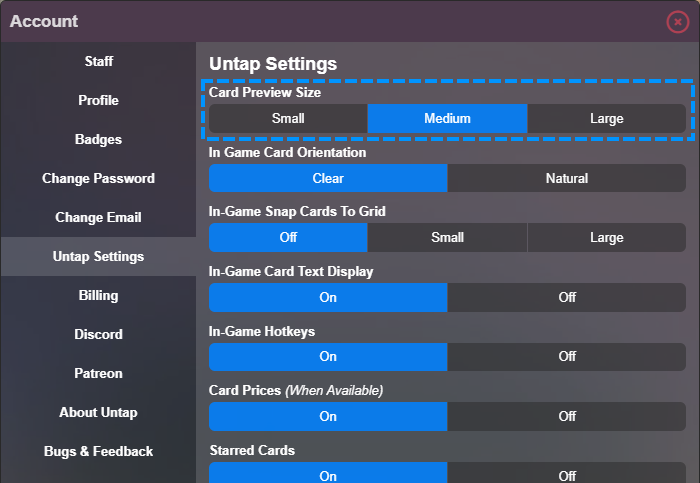The height and width of the screenshot is (483, 700).
Task: Open Bugs & Feedback in the sidebar
Action: pos(98,451)
